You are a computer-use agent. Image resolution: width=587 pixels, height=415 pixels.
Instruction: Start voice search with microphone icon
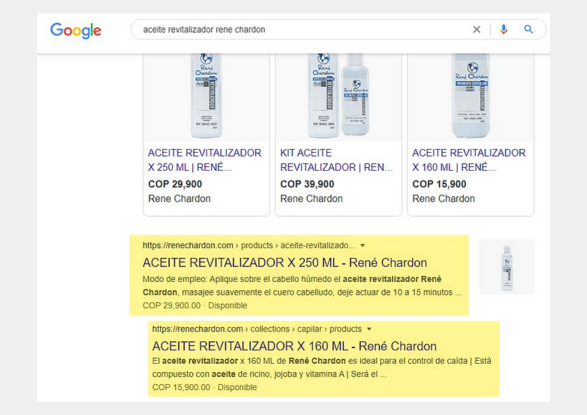pos(504,30)
